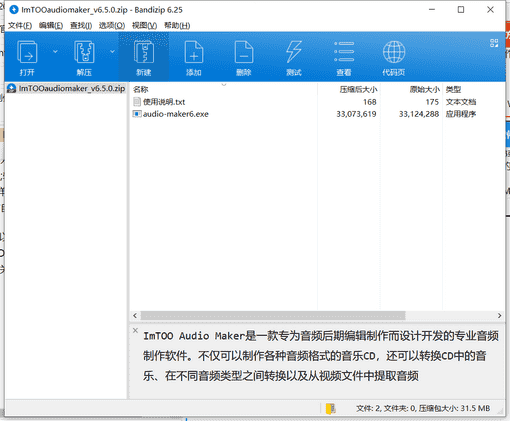Click the Test (测试) lightning icon
The height and width of the screenshot is (421, 510).
[294, 52]
